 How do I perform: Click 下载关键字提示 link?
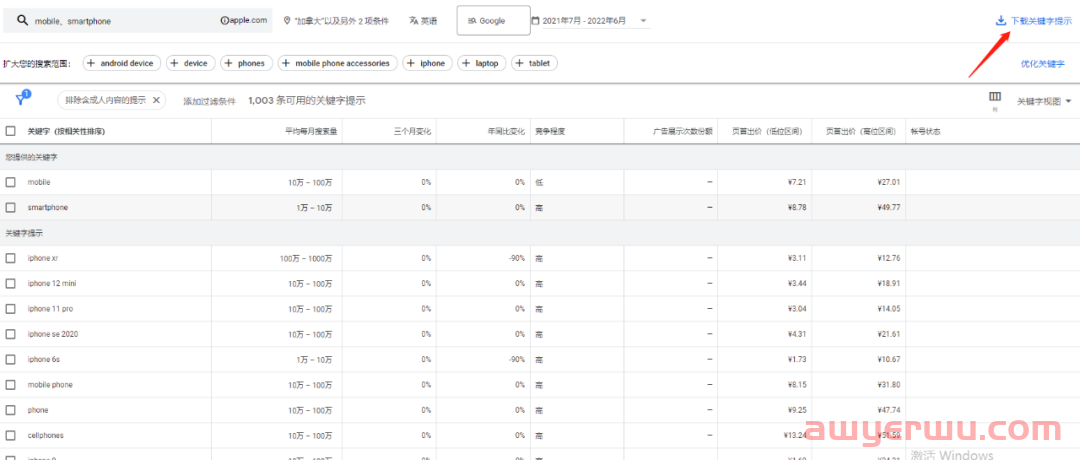(1041, 21)
